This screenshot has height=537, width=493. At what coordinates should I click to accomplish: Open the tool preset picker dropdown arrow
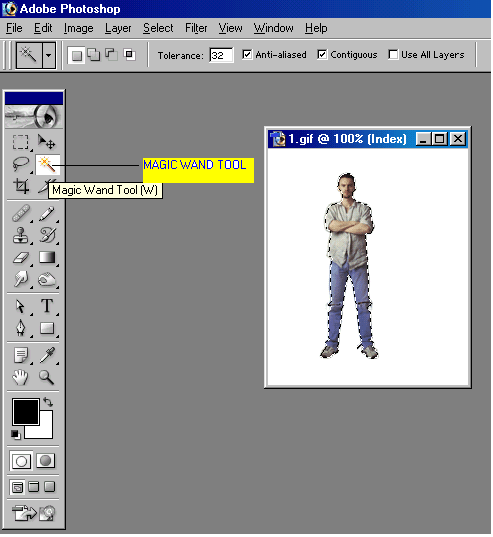tap(49, 55)
